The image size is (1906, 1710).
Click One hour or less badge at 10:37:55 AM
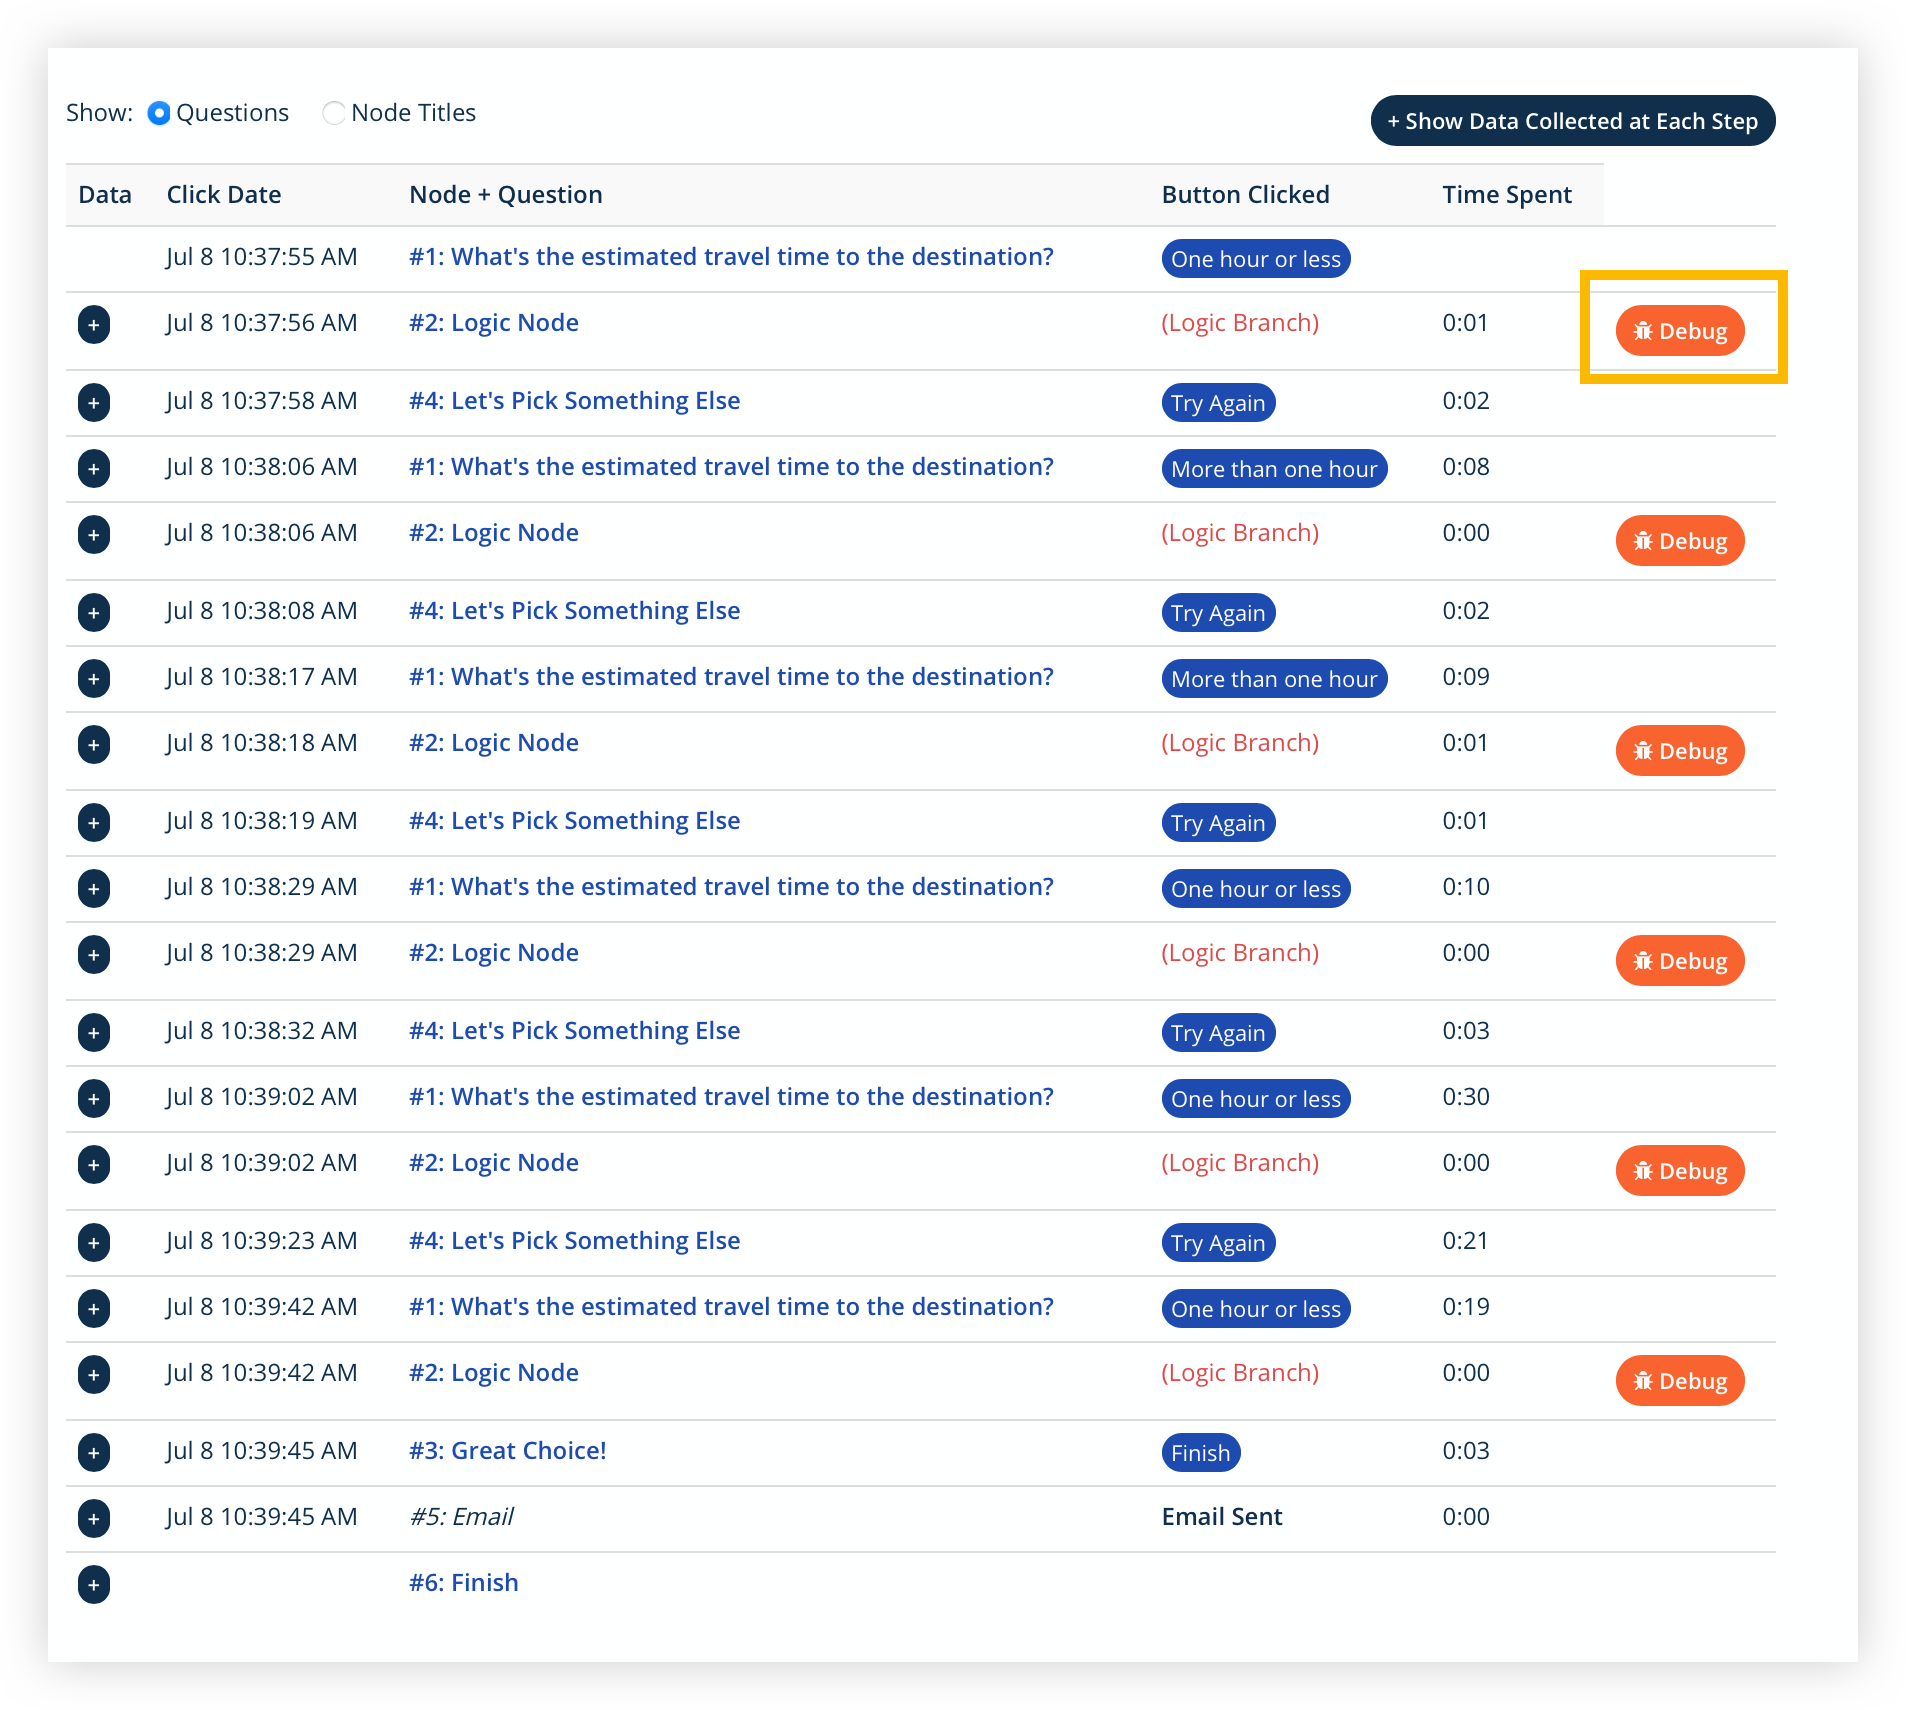1256,259
